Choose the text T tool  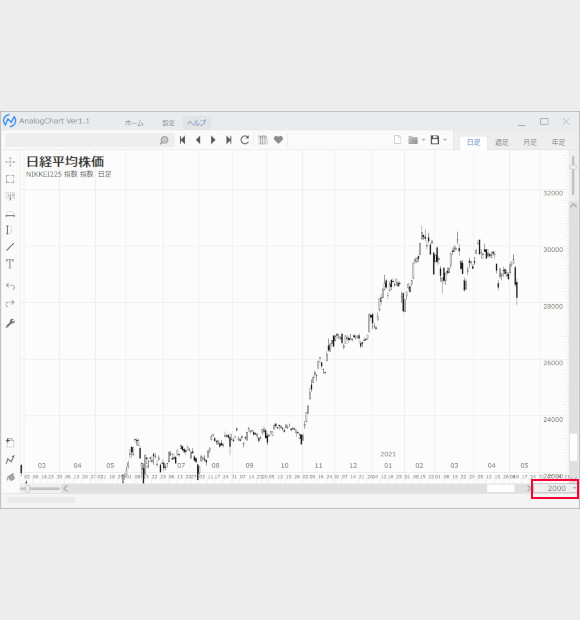click(10, 264)
